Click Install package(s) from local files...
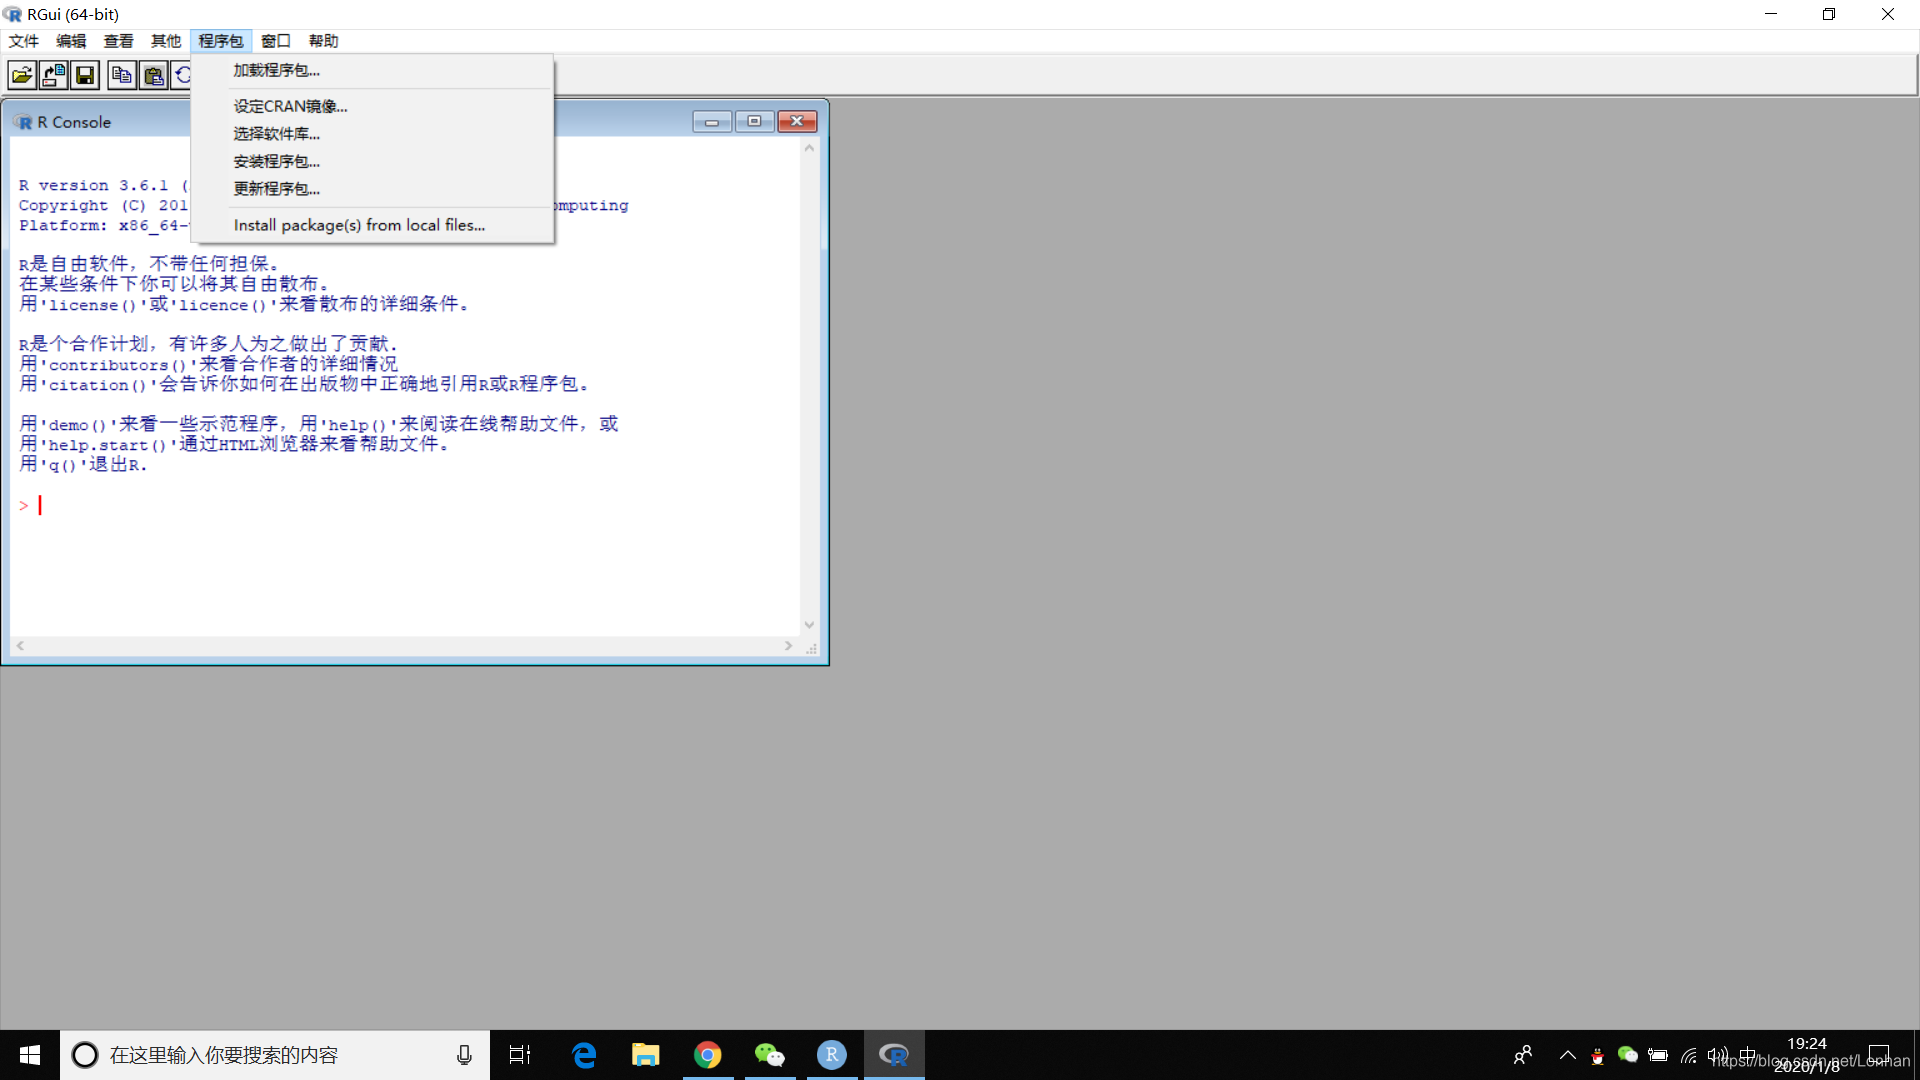1920x1080 pixels. 359,225
